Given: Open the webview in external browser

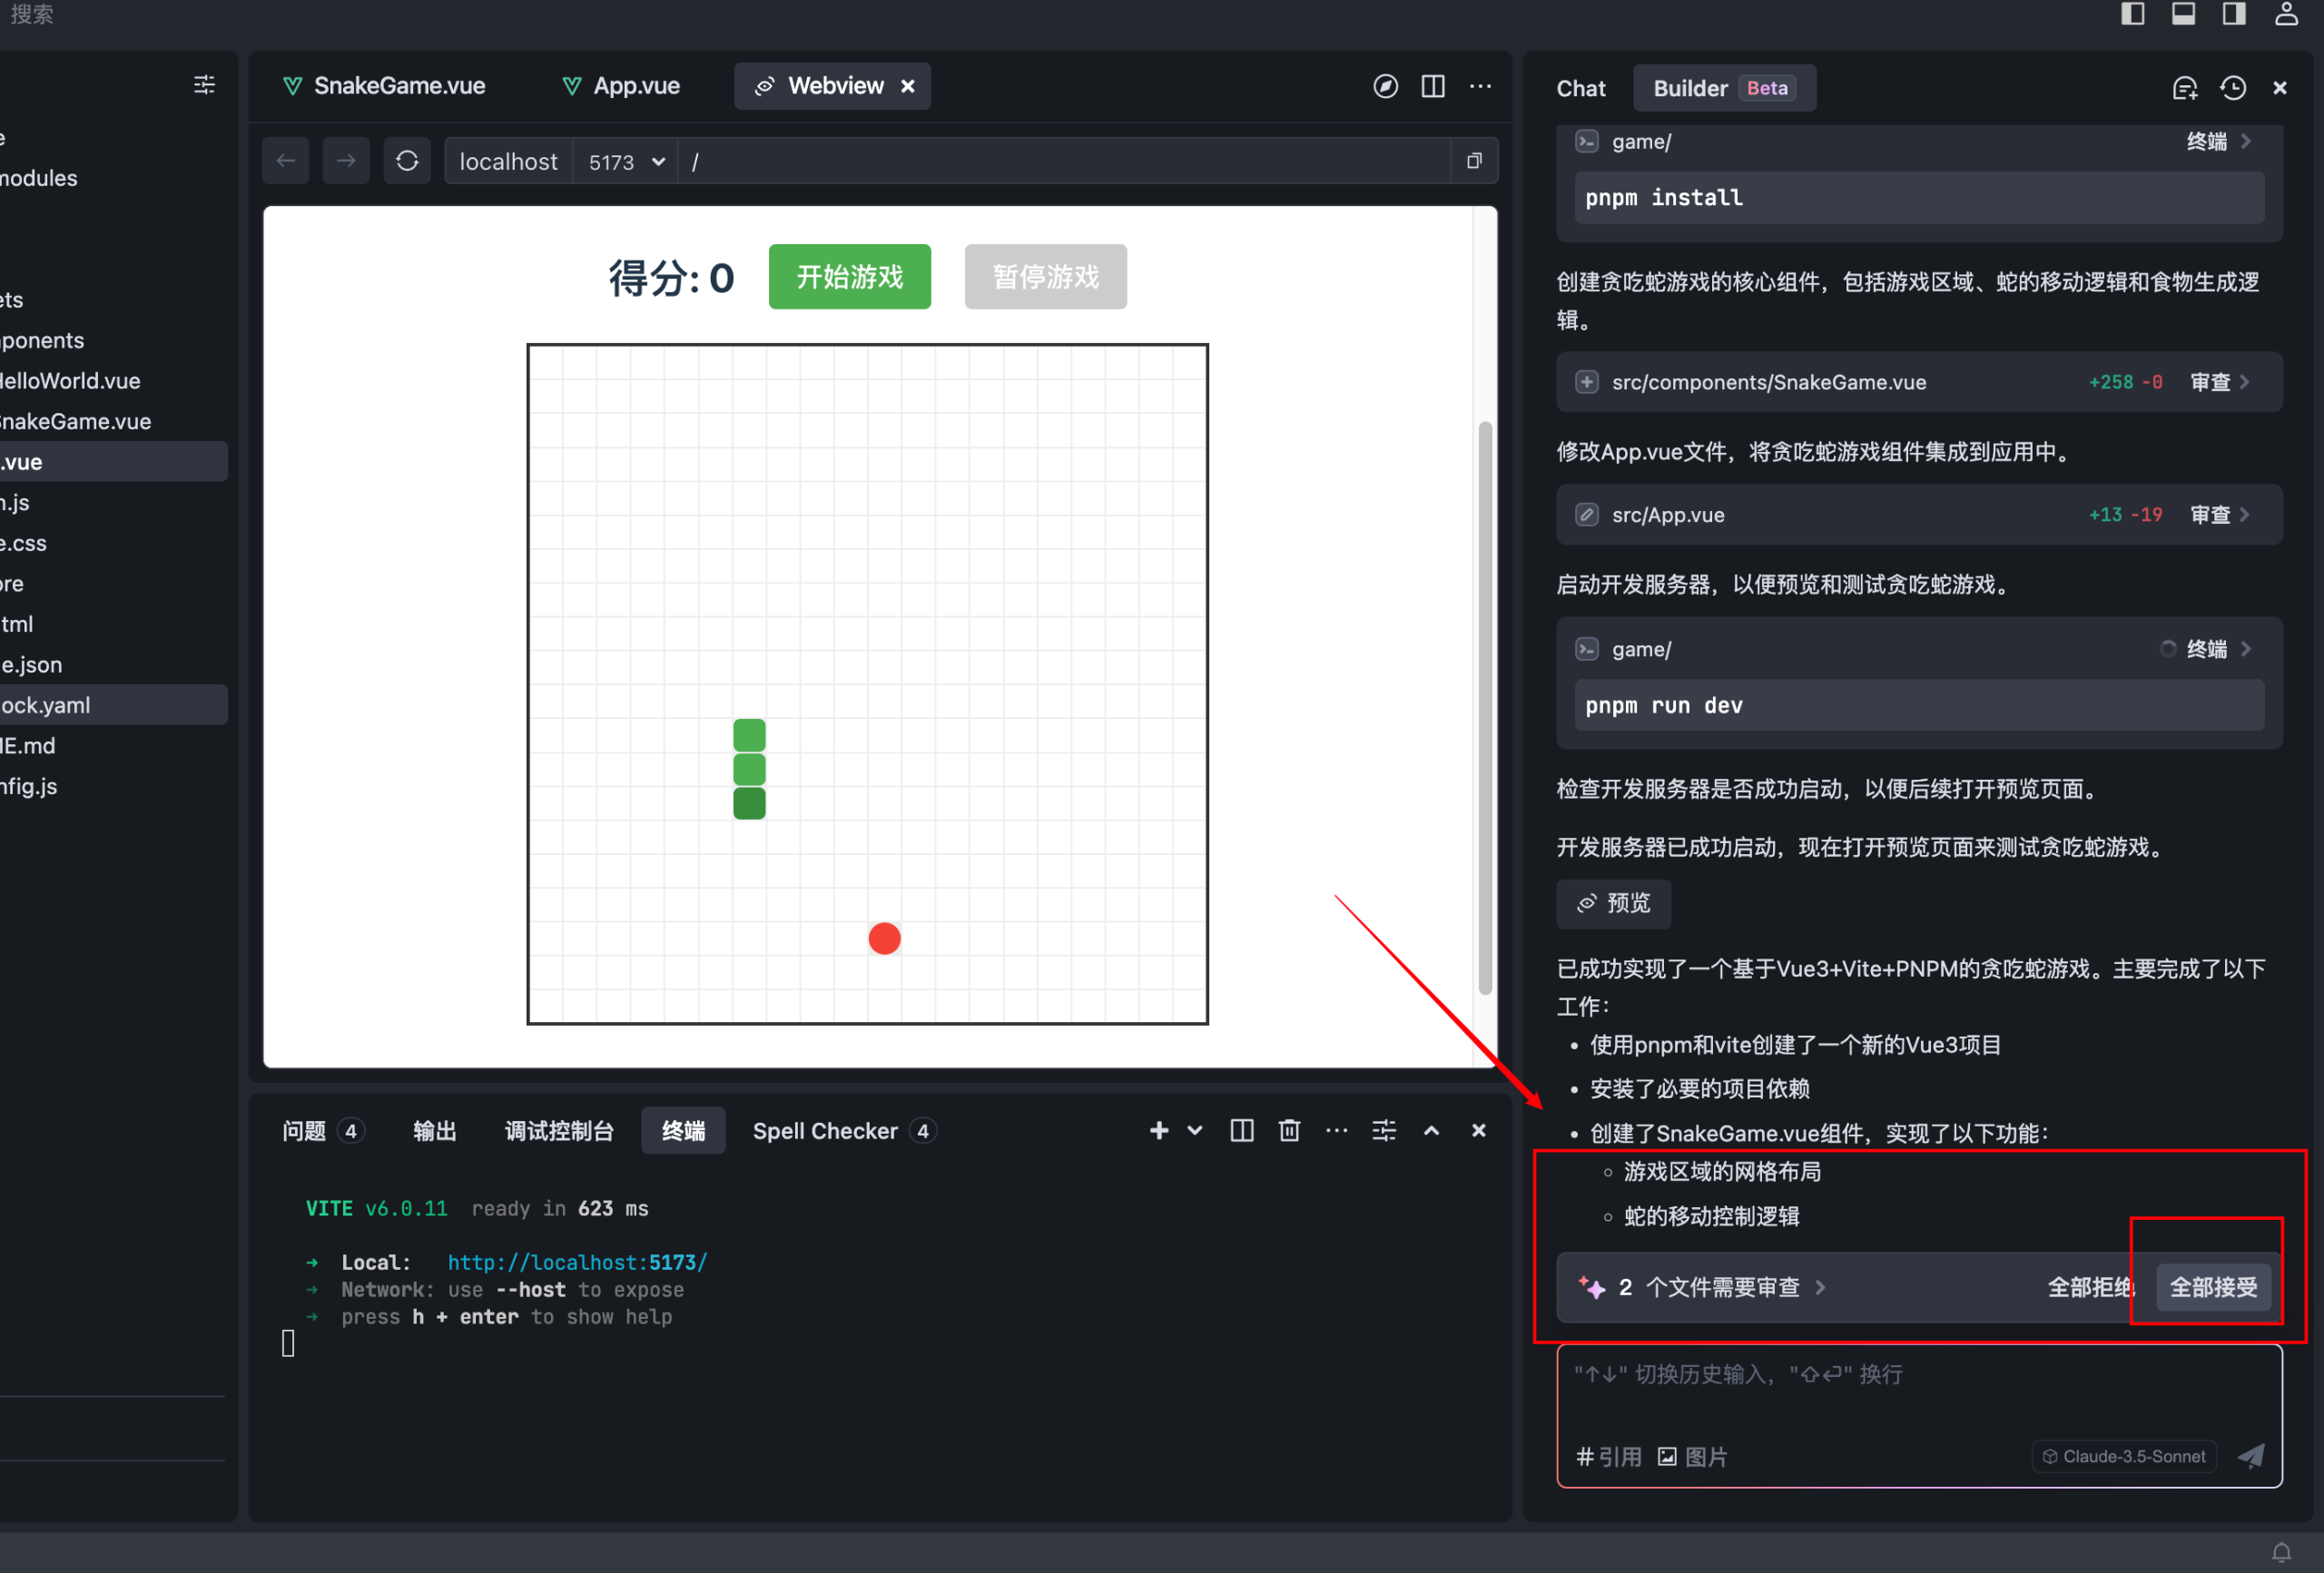Looking at the screenshot, I should [x=1385, y=86].
